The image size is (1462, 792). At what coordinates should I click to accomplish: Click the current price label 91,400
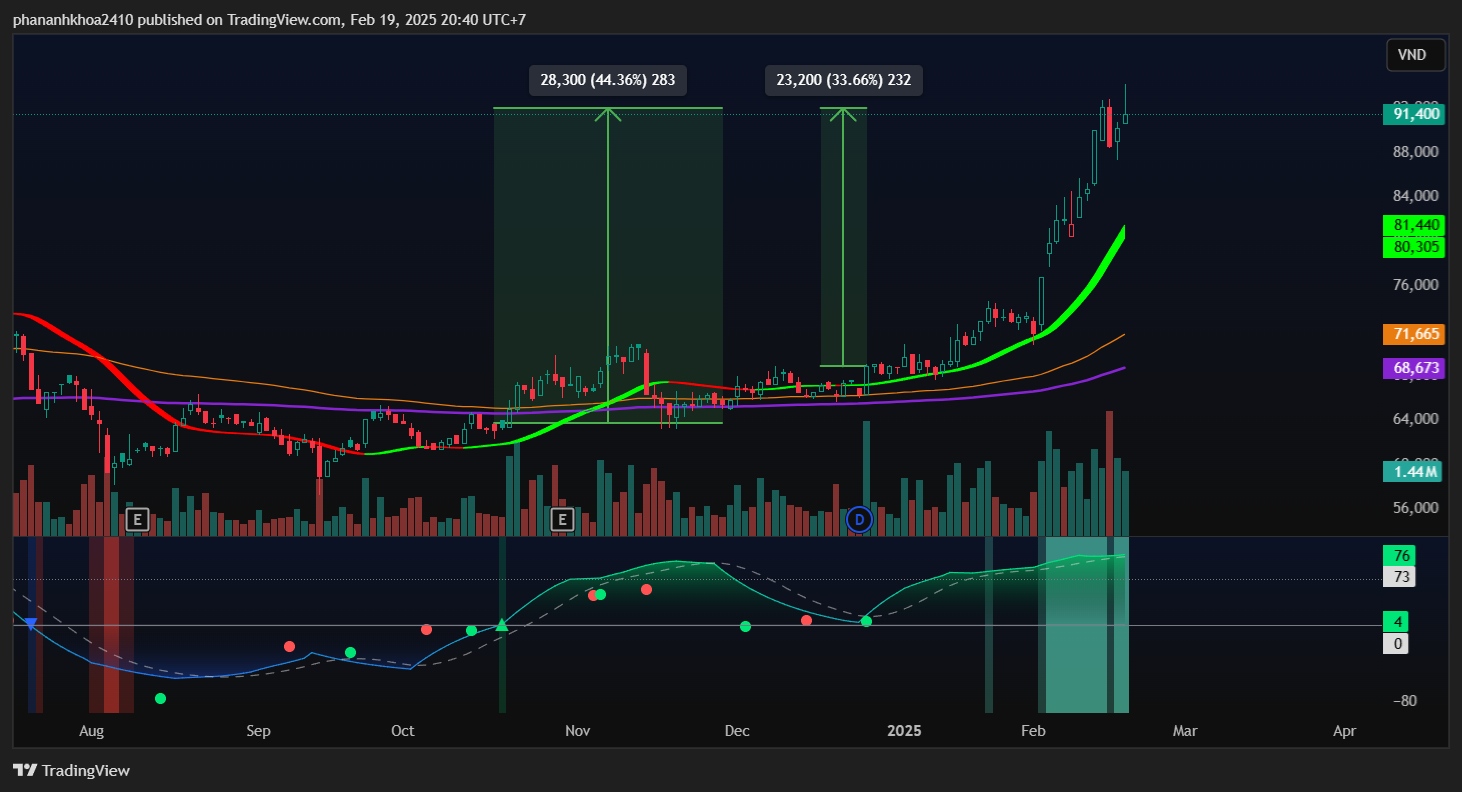point(1415,114)
